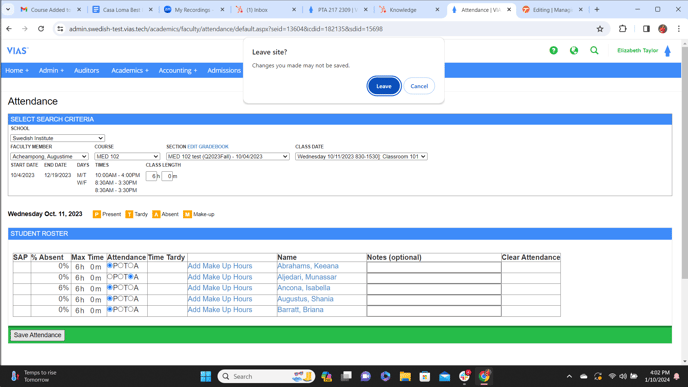Viewport: 688px width, 387px height.
Task: Mark Ancona, Isabella as Tardy
Action: point(121,287)
